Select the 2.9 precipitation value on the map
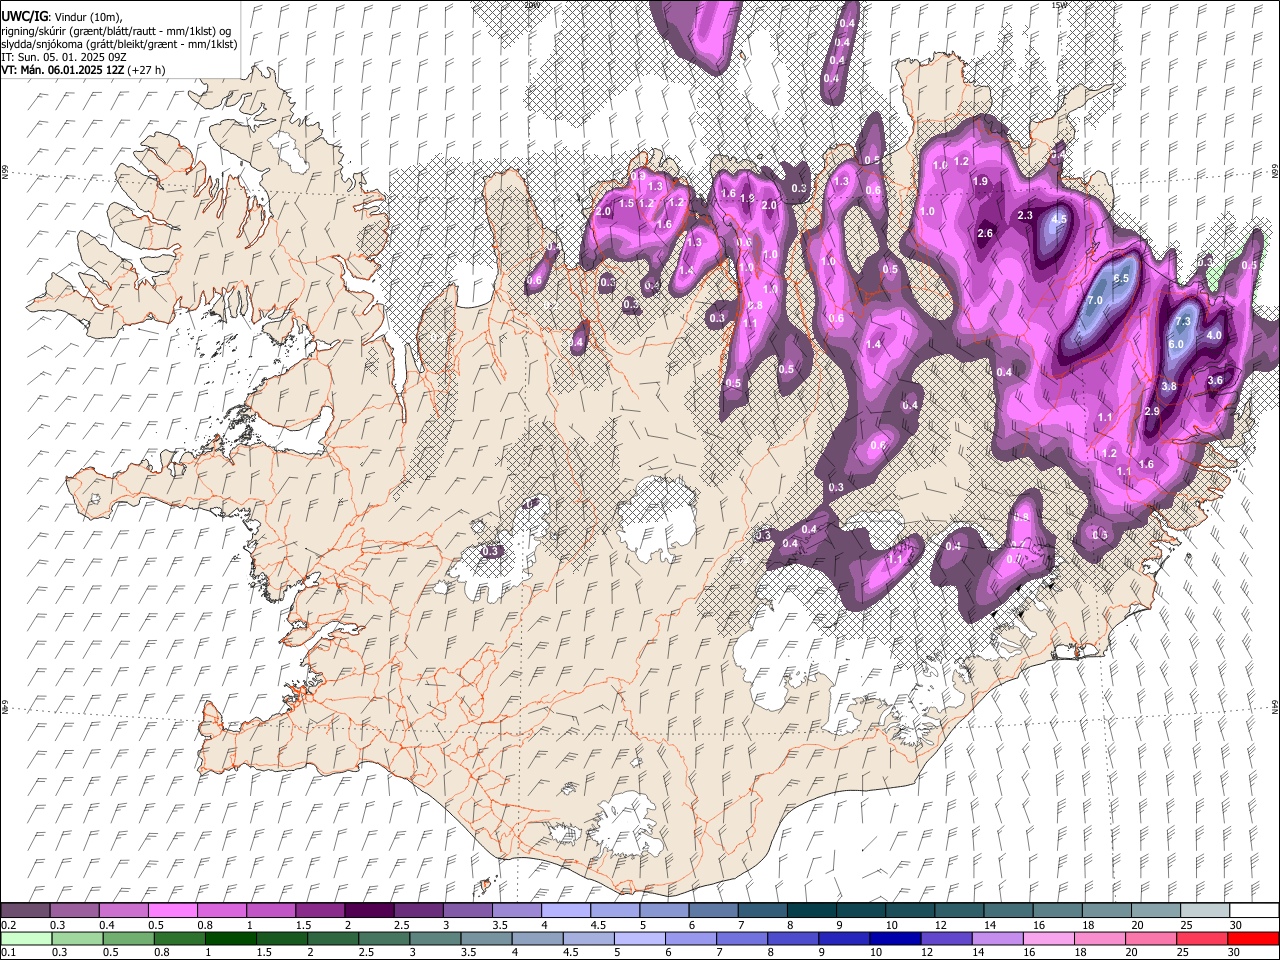Screen dimensions: 1280x960 1152,411
